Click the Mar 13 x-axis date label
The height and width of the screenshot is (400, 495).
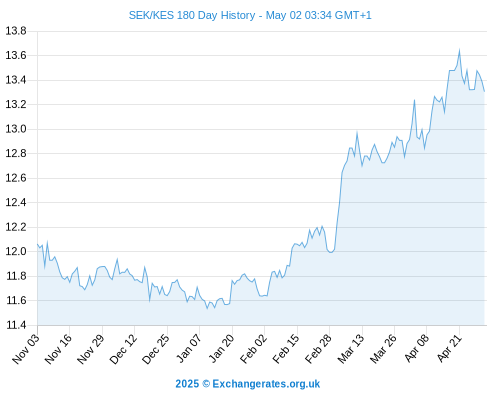click(351, 348)
